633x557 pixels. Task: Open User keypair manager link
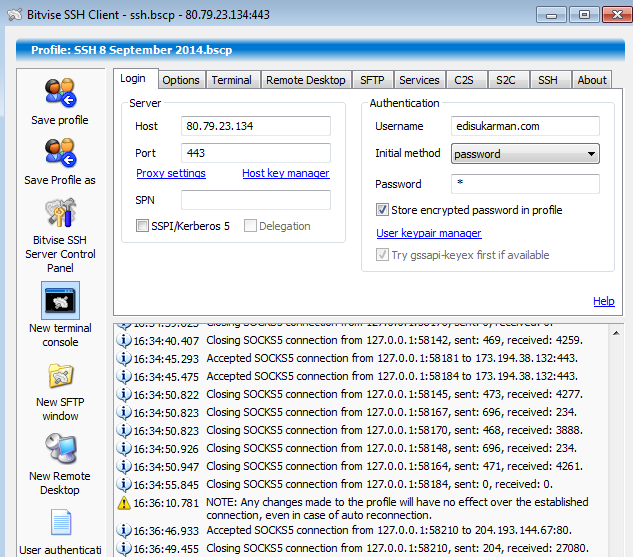[x=429, y=233]
